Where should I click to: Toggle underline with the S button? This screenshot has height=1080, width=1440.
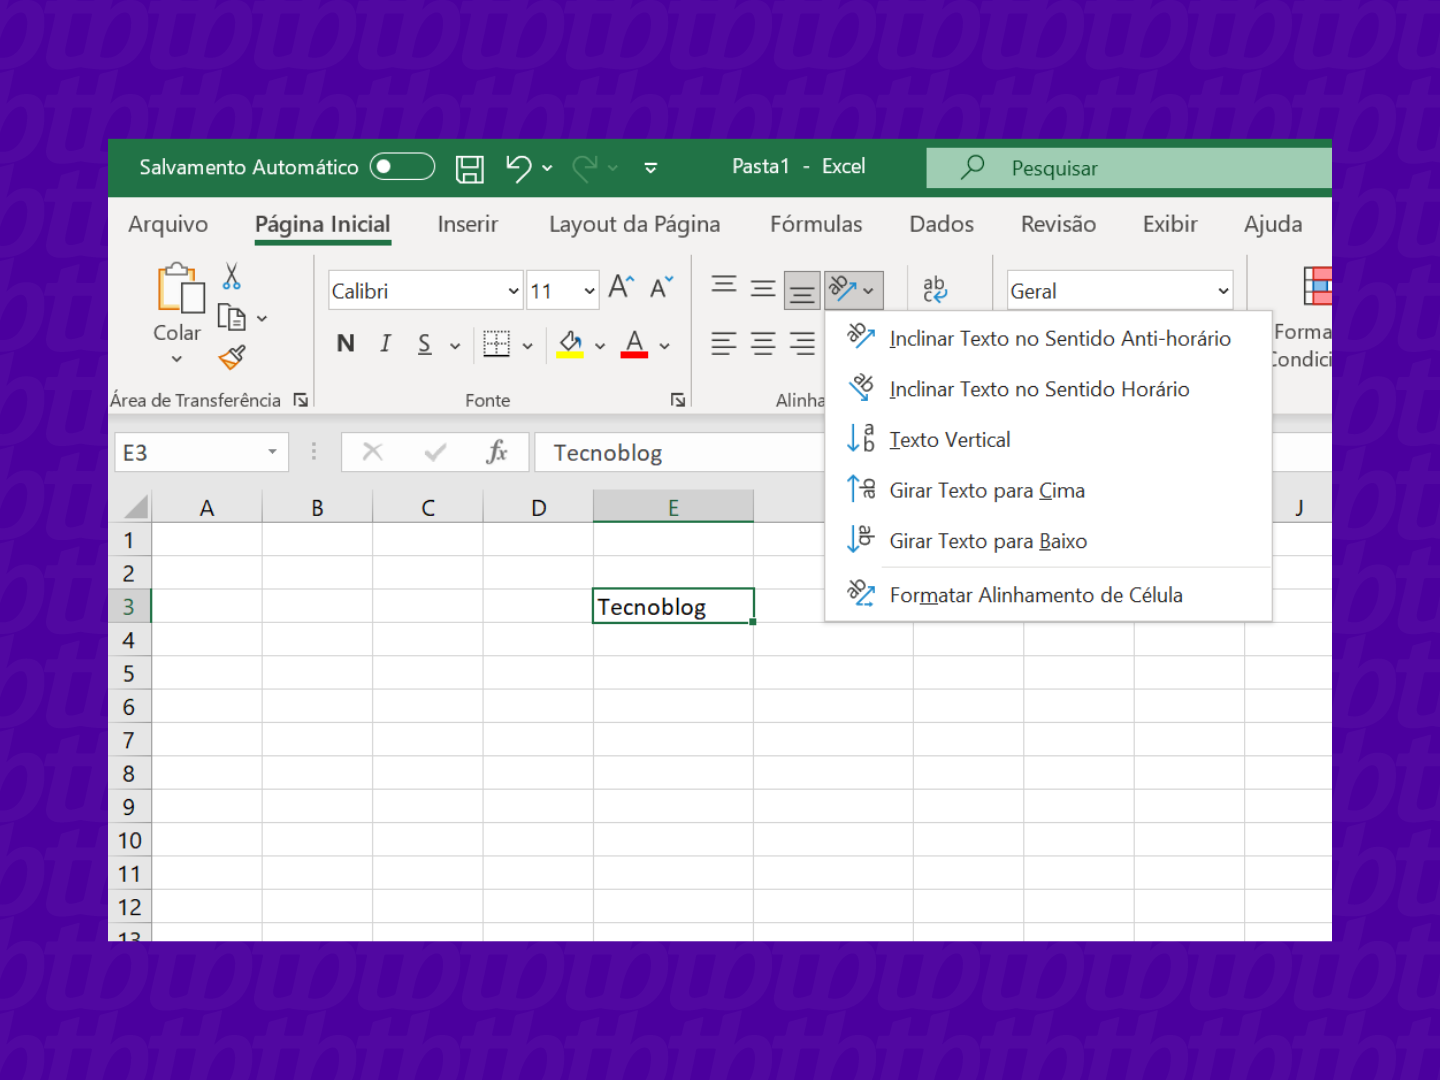425,344
